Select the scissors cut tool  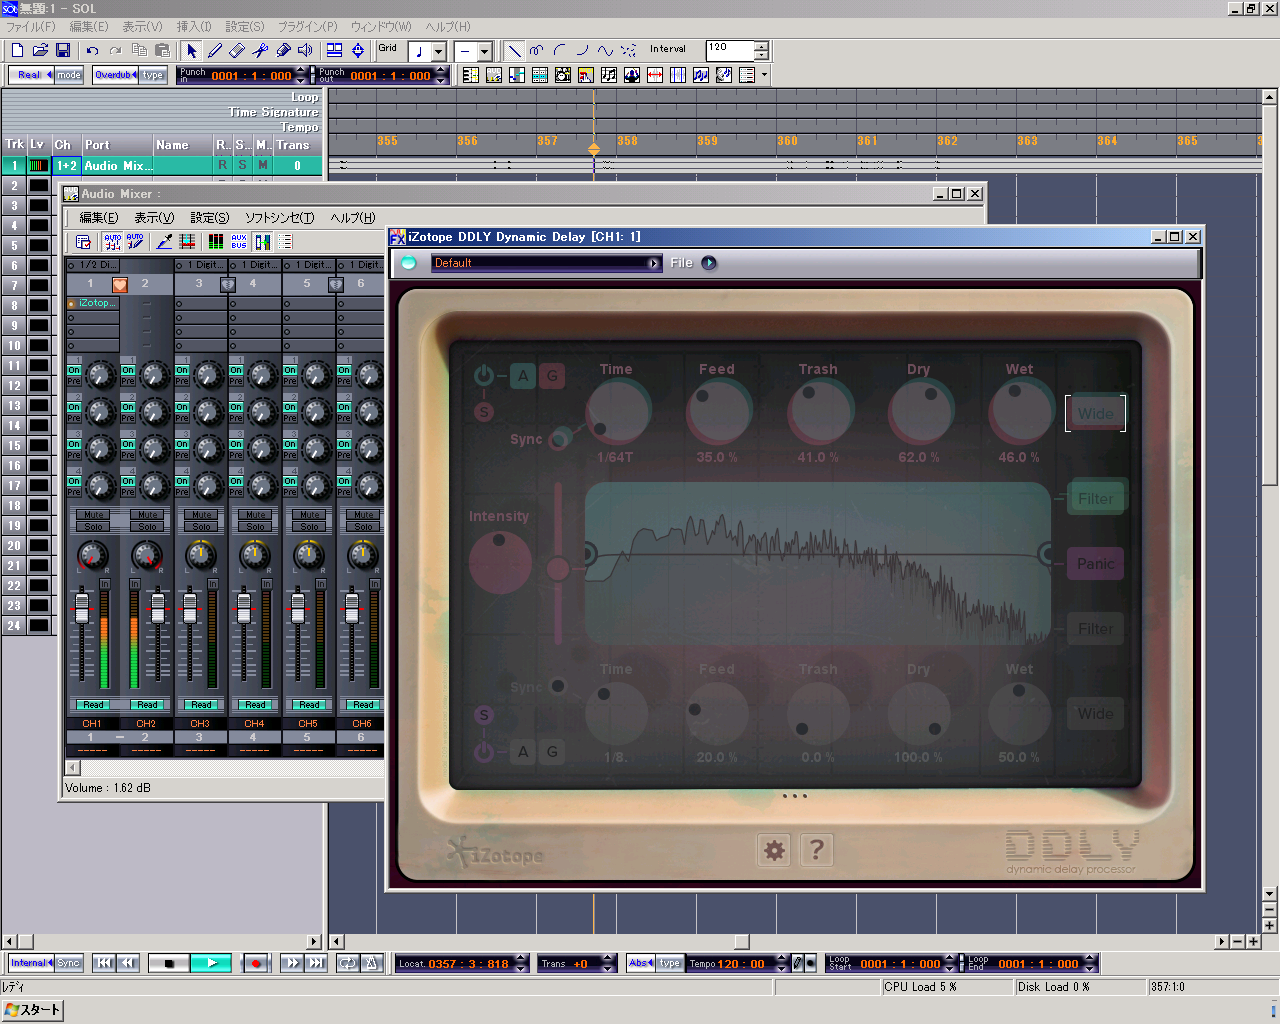pyautogui.click(x=261, y=50)
